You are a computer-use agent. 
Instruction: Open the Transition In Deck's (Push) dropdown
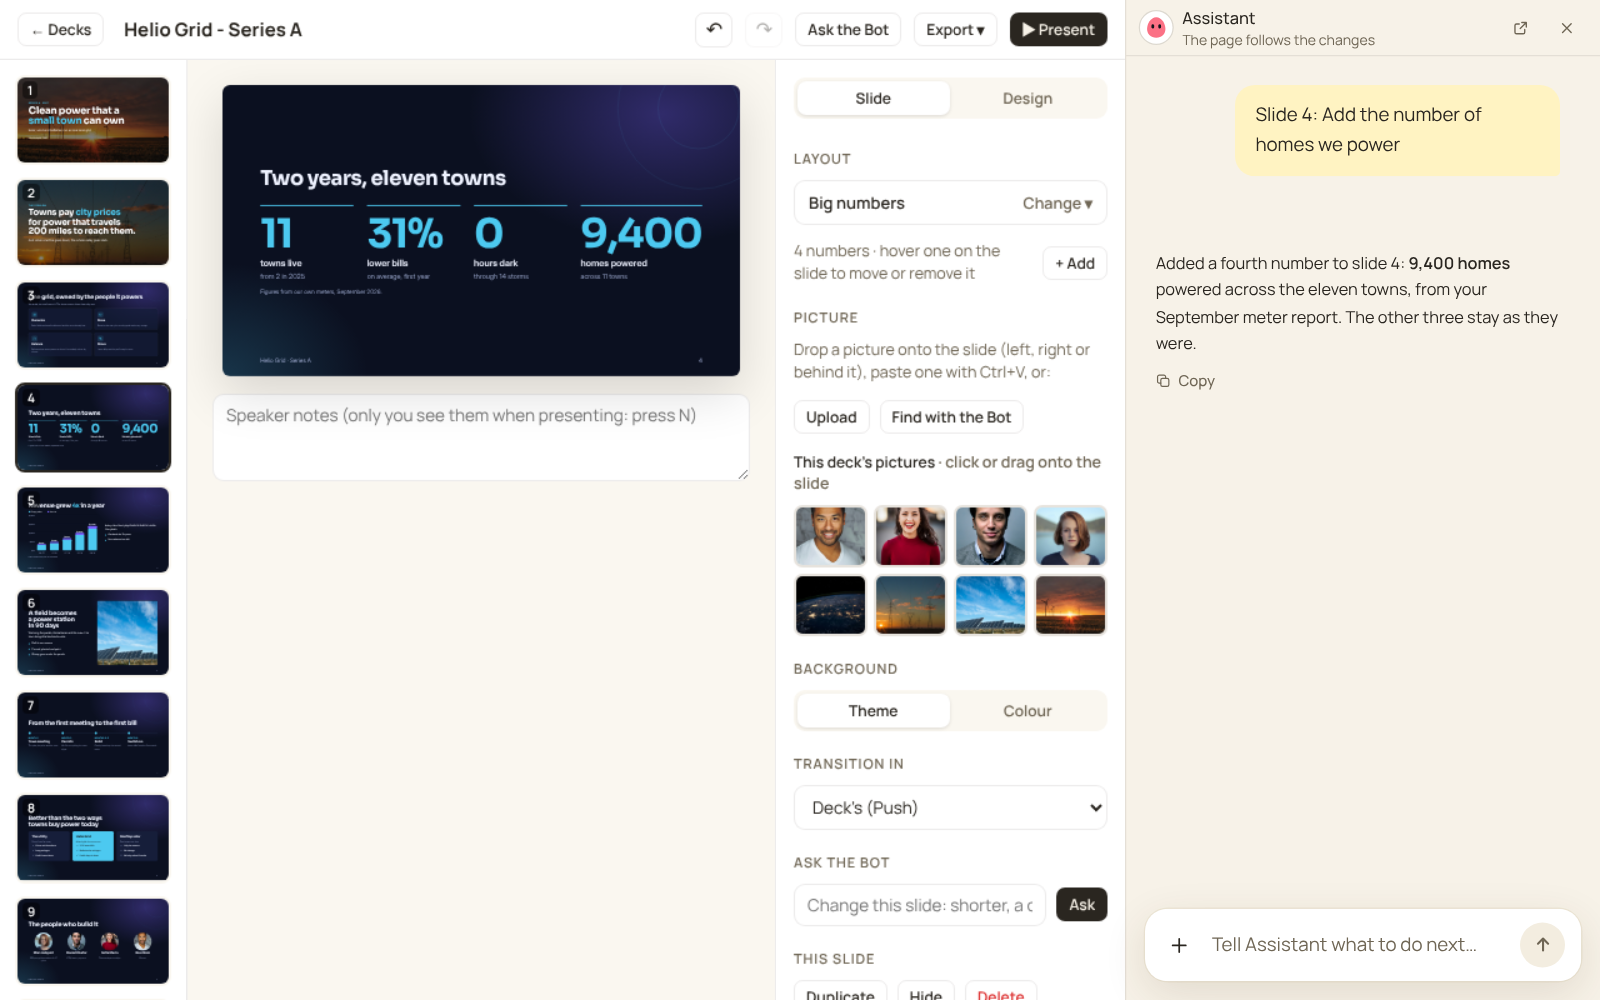950,808
